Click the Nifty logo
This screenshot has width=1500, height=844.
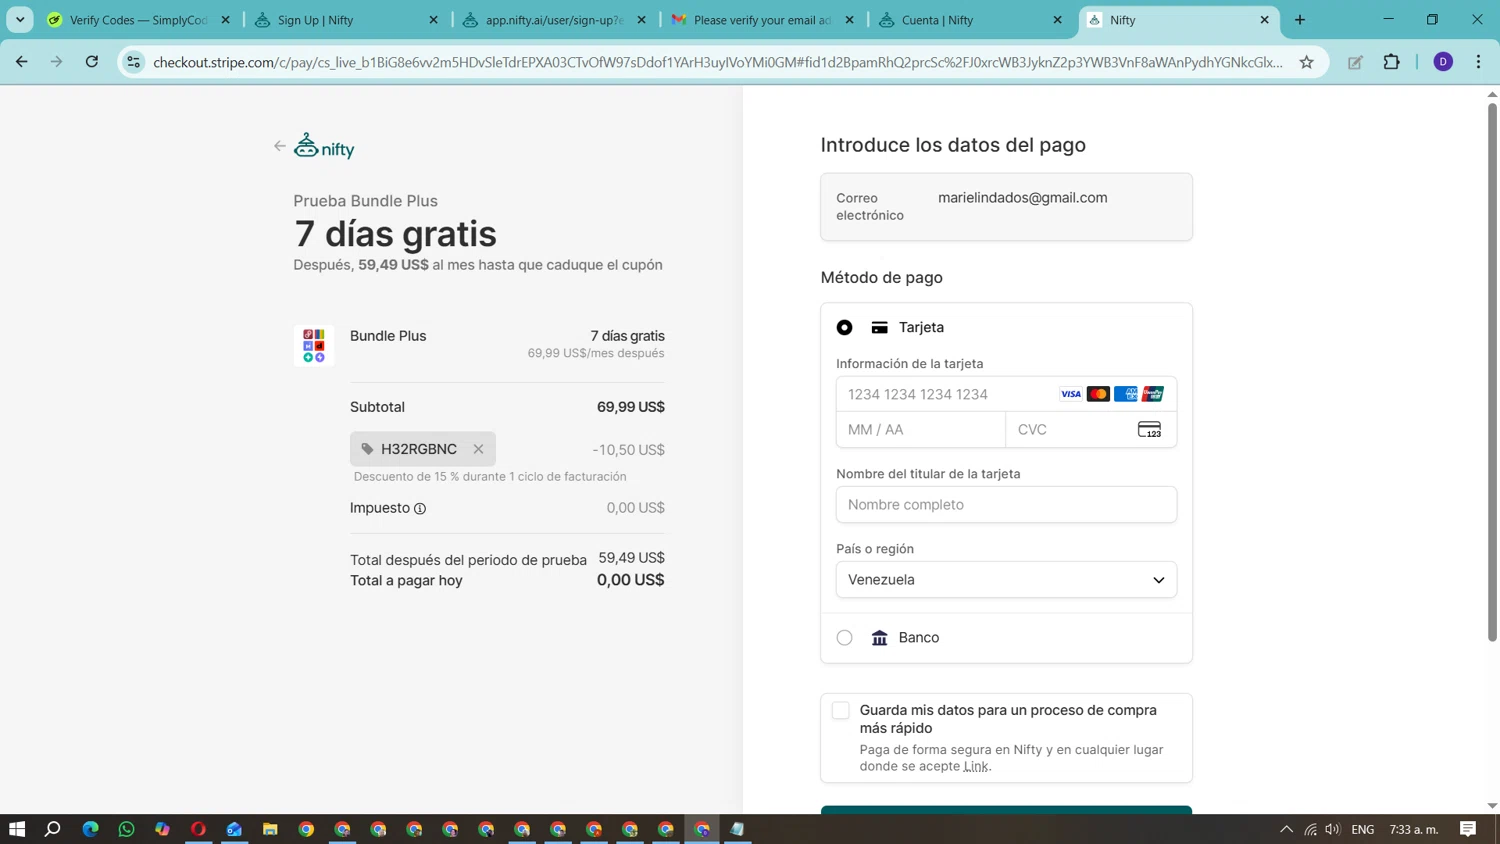click(x=324, y=146)
